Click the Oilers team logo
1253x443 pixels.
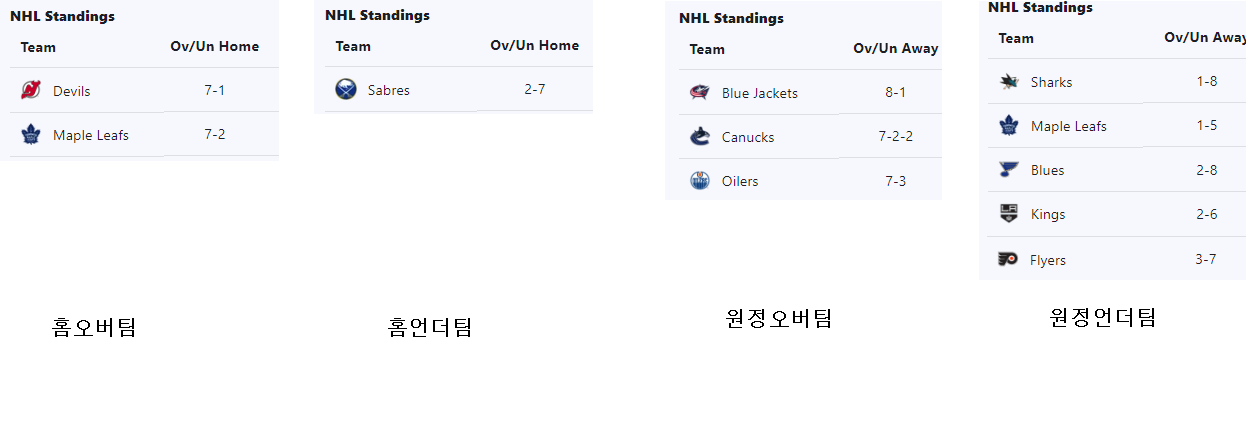(x=699, y=181)
